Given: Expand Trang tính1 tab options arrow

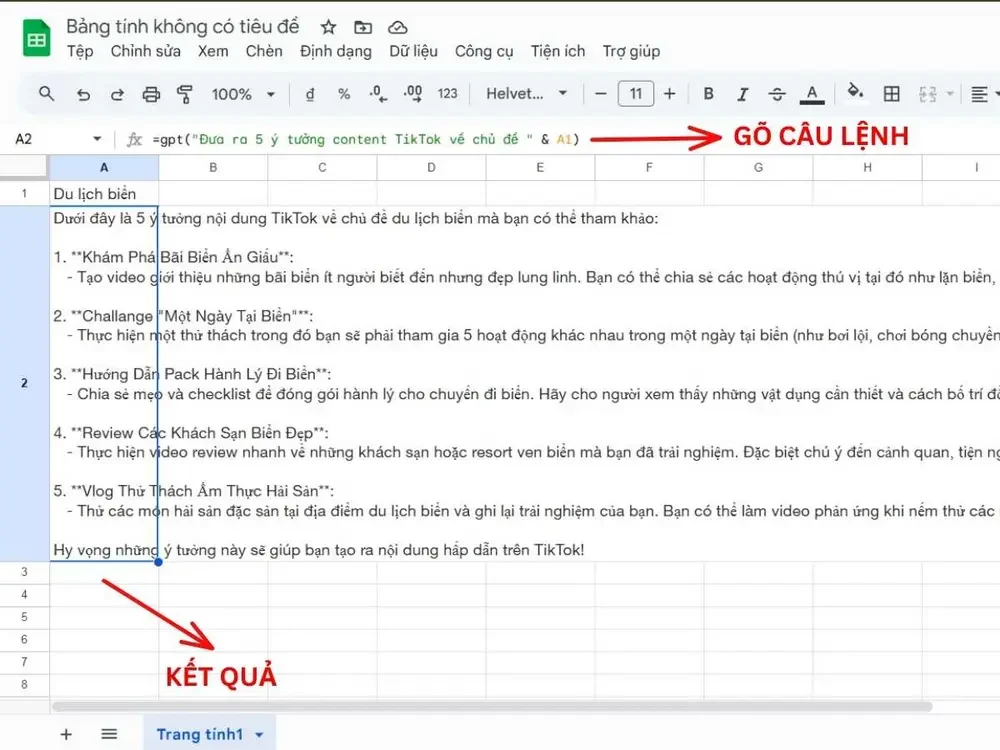Looking at the screenshot, I should (259, 735).
